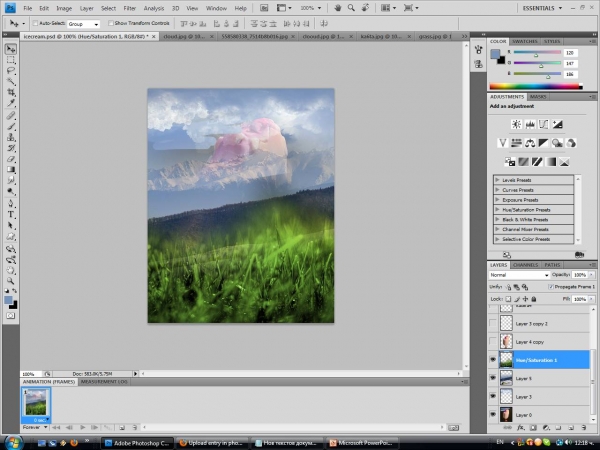The image size is (600, 450).
Task: Click the layer Opacity input field
Action: [580, 275]
